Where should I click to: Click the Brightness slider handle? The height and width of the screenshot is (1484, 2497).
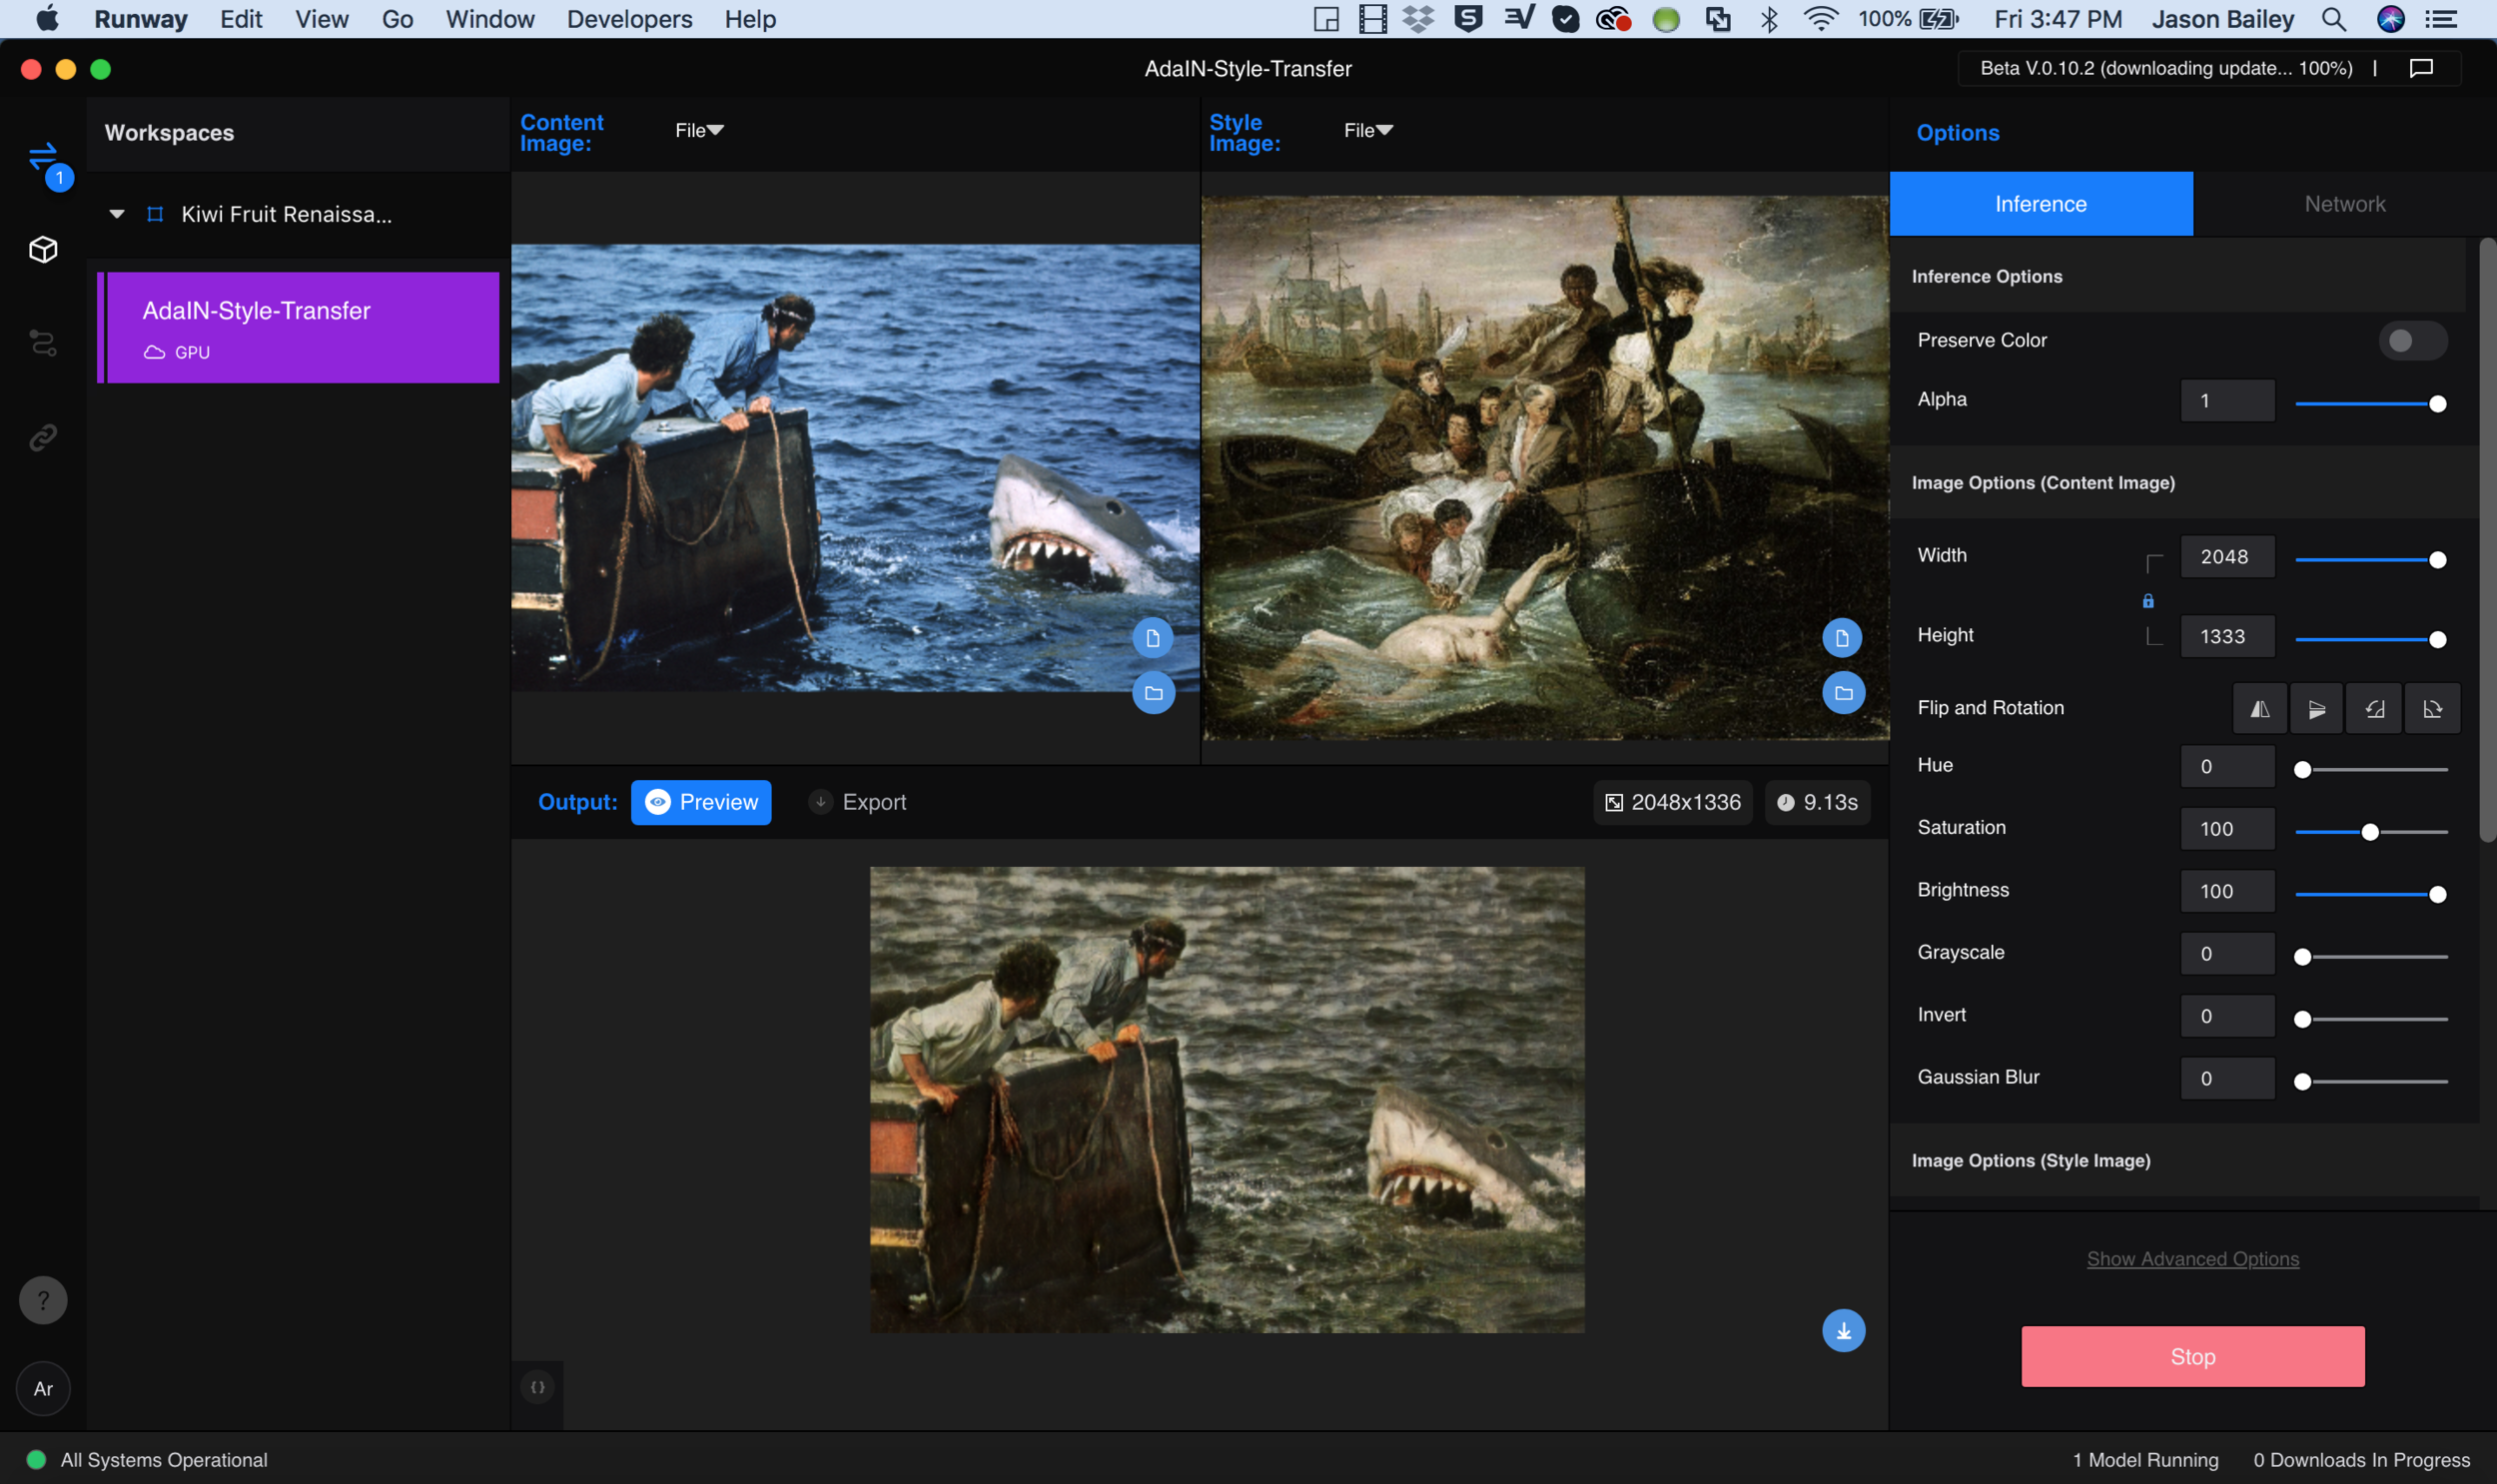point(2438,895)
